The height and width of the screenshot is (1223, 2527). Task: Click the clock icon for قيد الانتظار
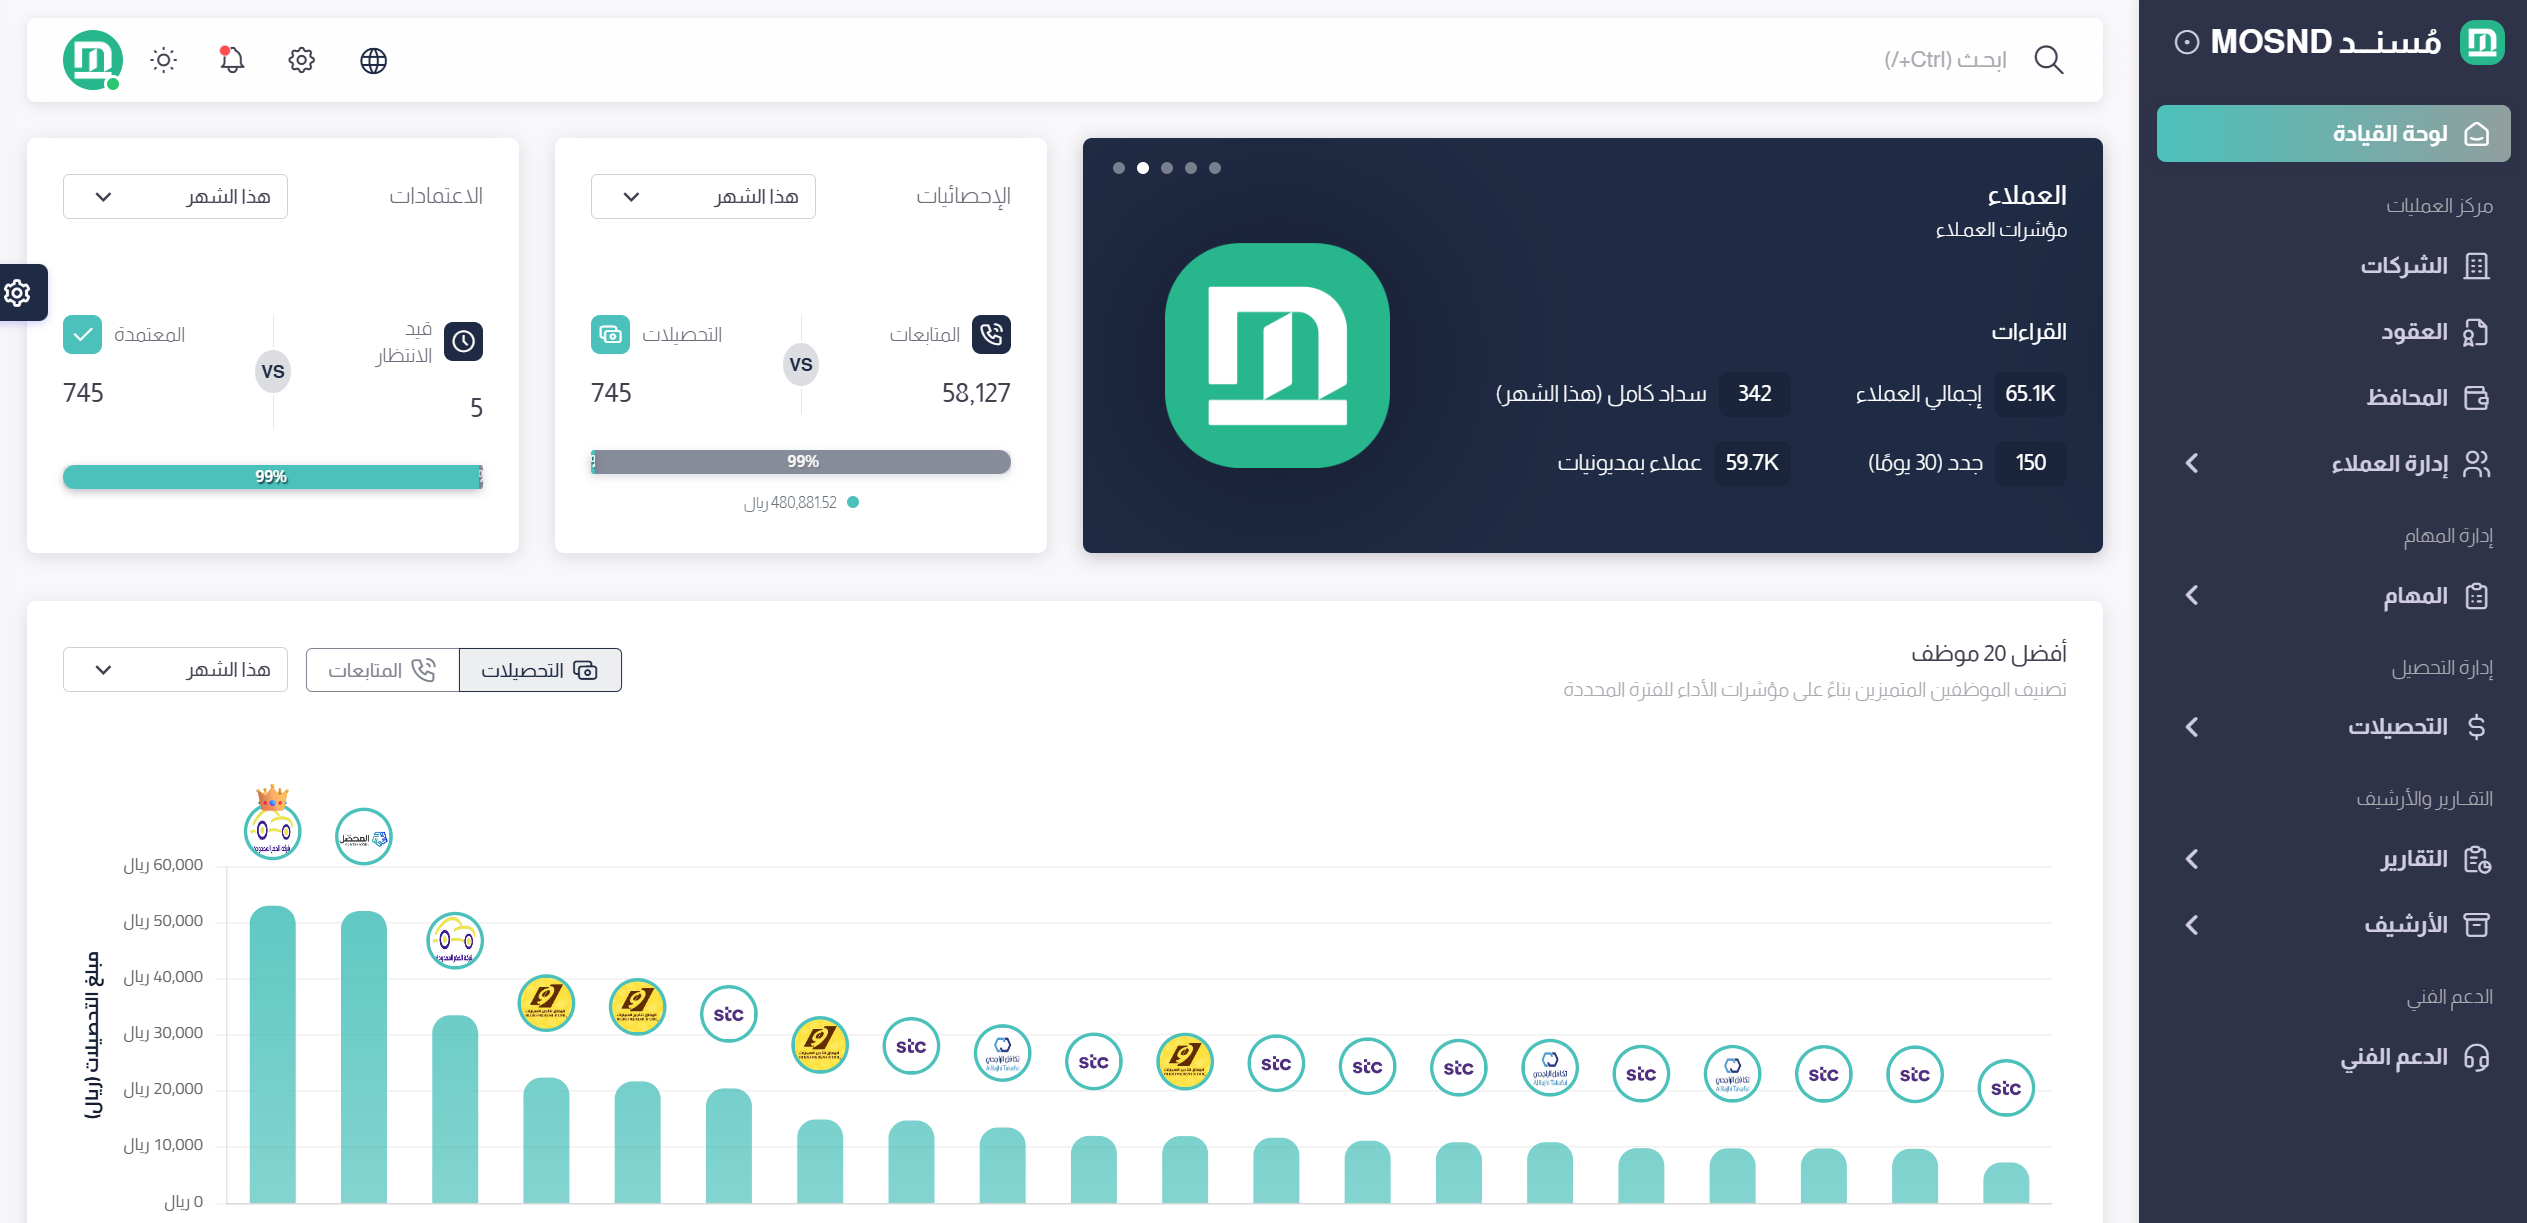click(x=463, y=341)
